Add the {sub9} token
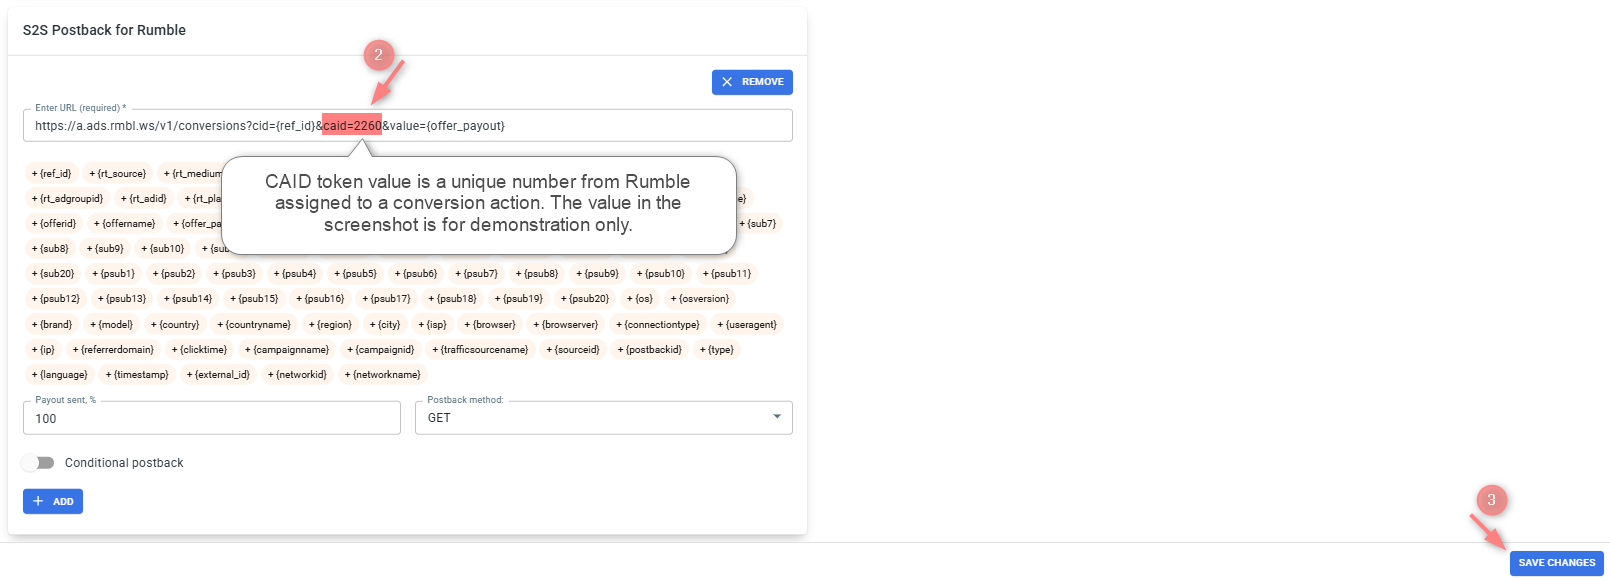The height and width of the screenshot is (581, 1610). tap(105, 249)
